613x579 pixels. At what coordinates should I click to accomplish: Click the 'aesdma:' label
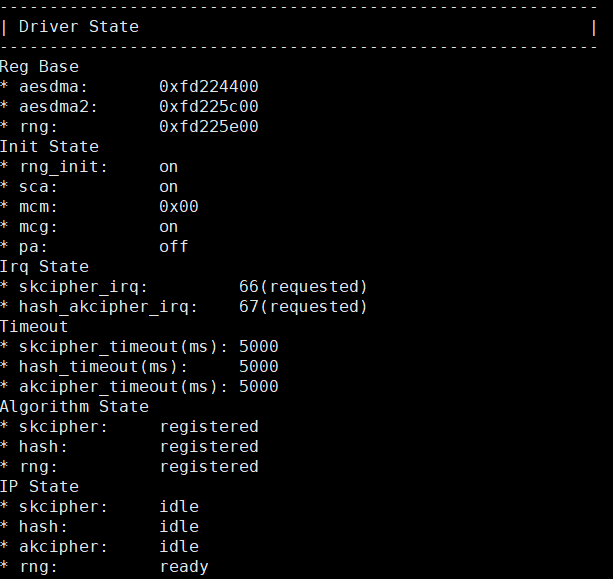pos(54,86)
